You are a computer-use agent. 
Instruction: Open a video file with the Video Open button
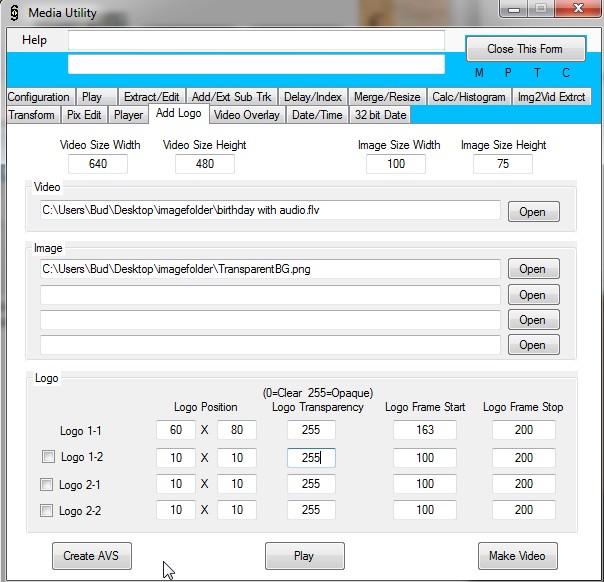pos(534,211)
